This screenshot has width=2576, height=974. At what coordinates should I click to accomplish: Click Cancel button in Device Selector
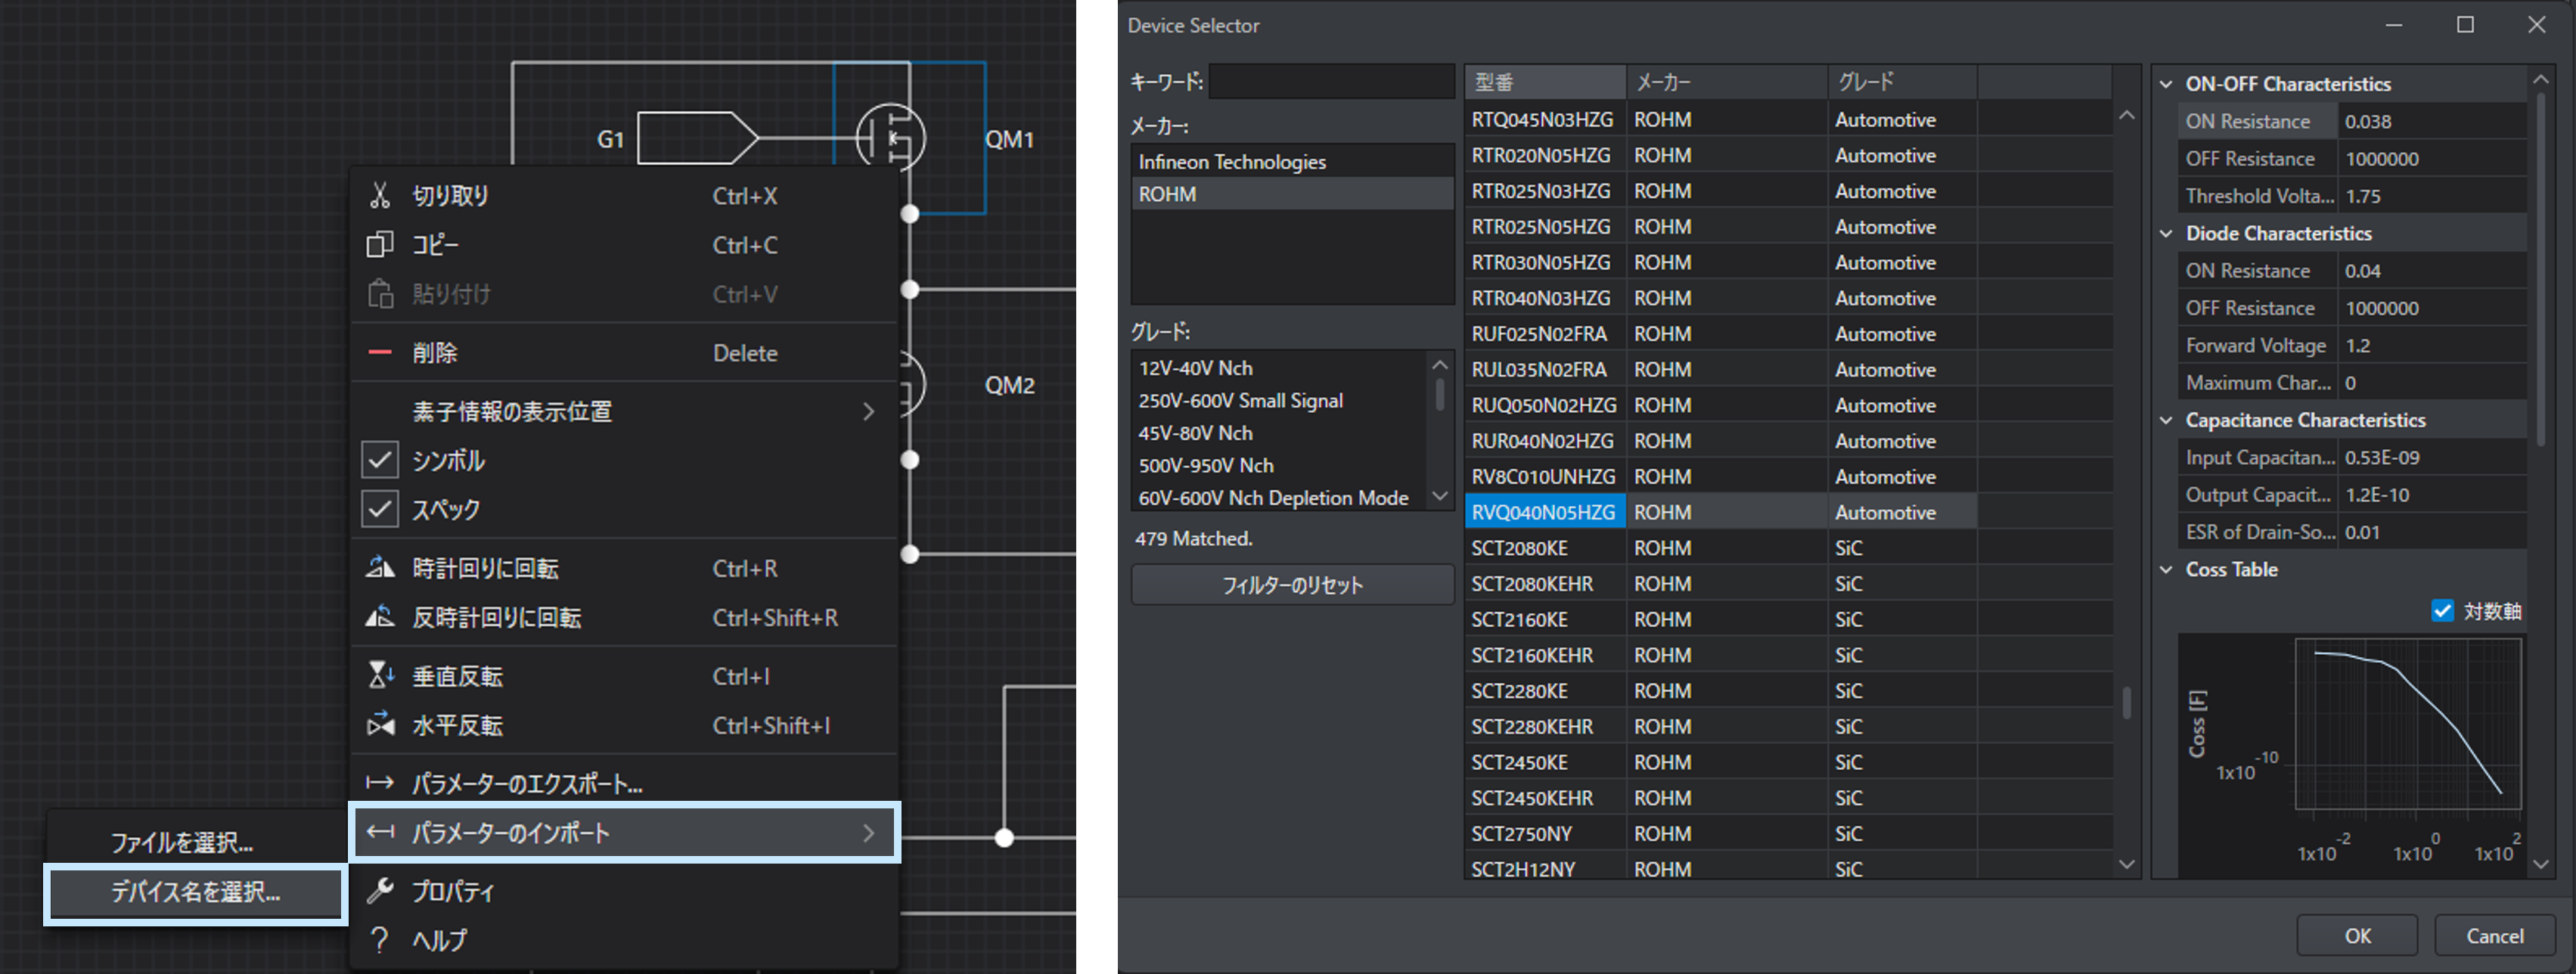coord(2494,936)
